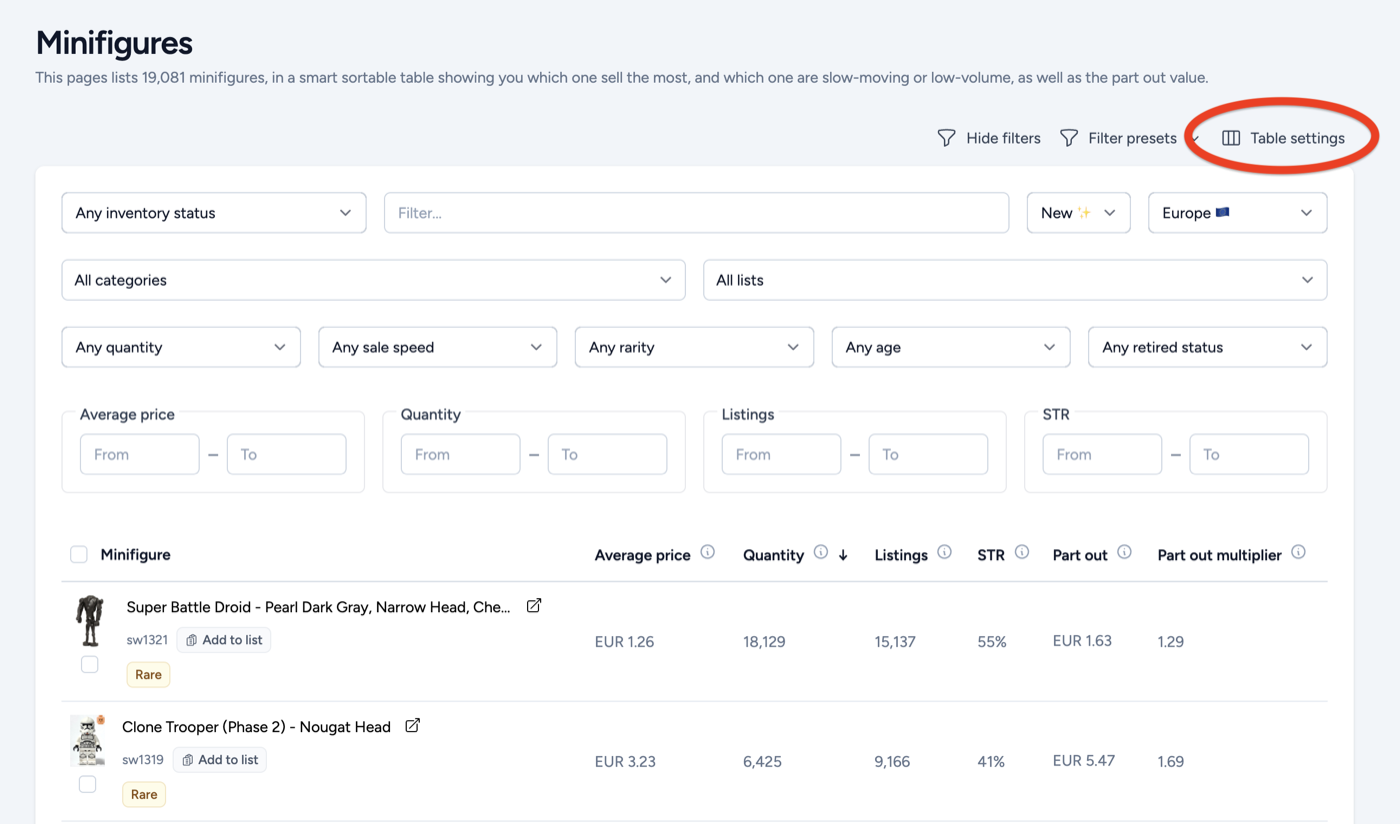Click the Super Battle Droid name link

318,607
